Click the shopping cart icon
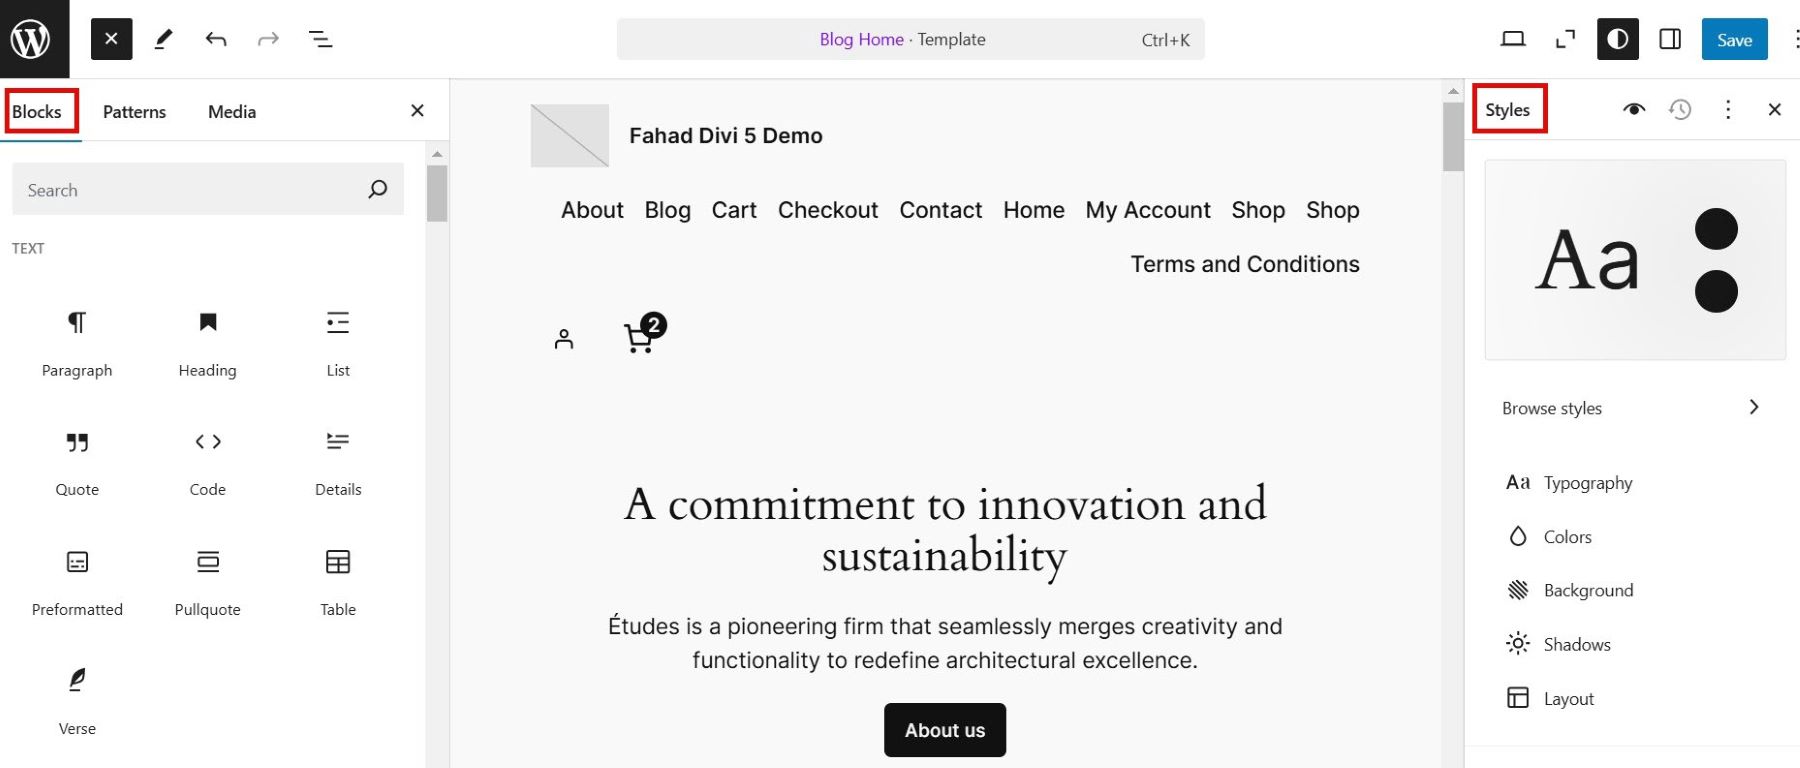Screen dimensions: 1800x768 coord(640,337)
